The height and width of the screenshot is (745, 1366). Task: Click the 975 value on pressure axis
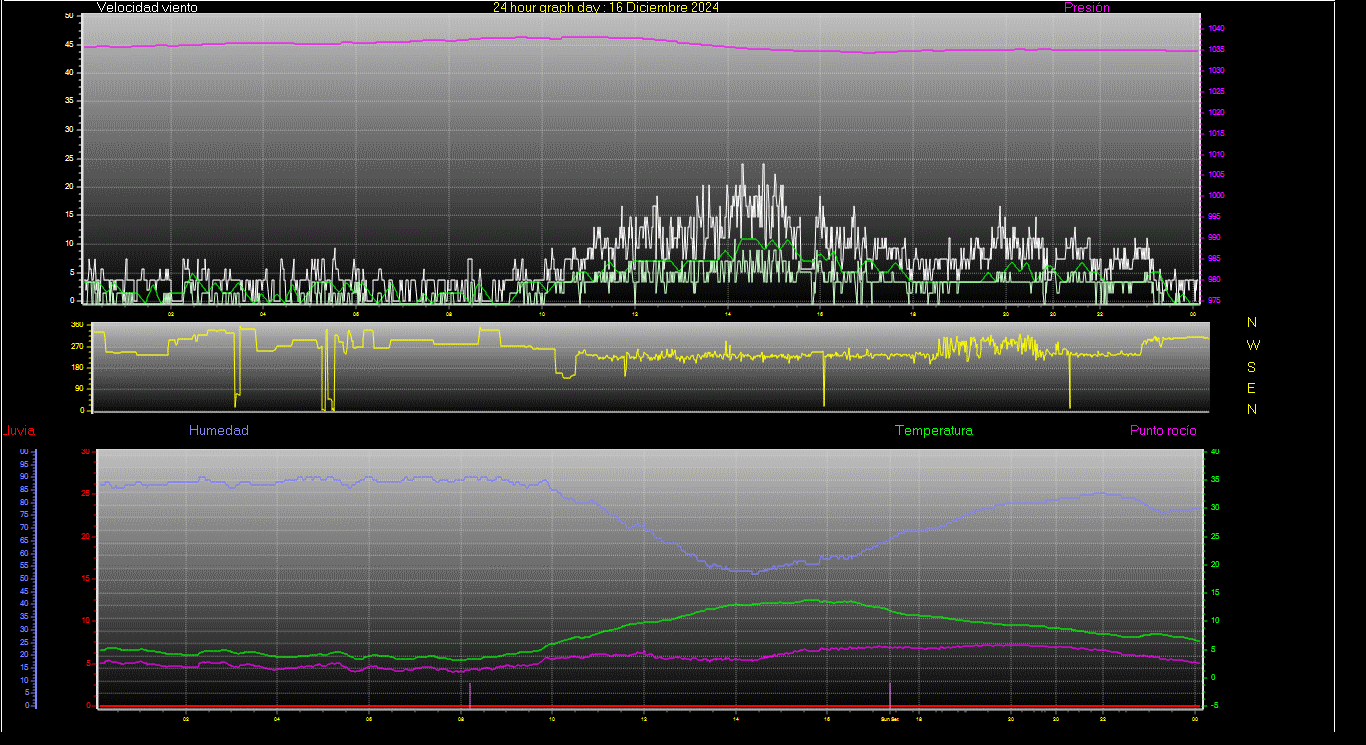pos(1212,300)
